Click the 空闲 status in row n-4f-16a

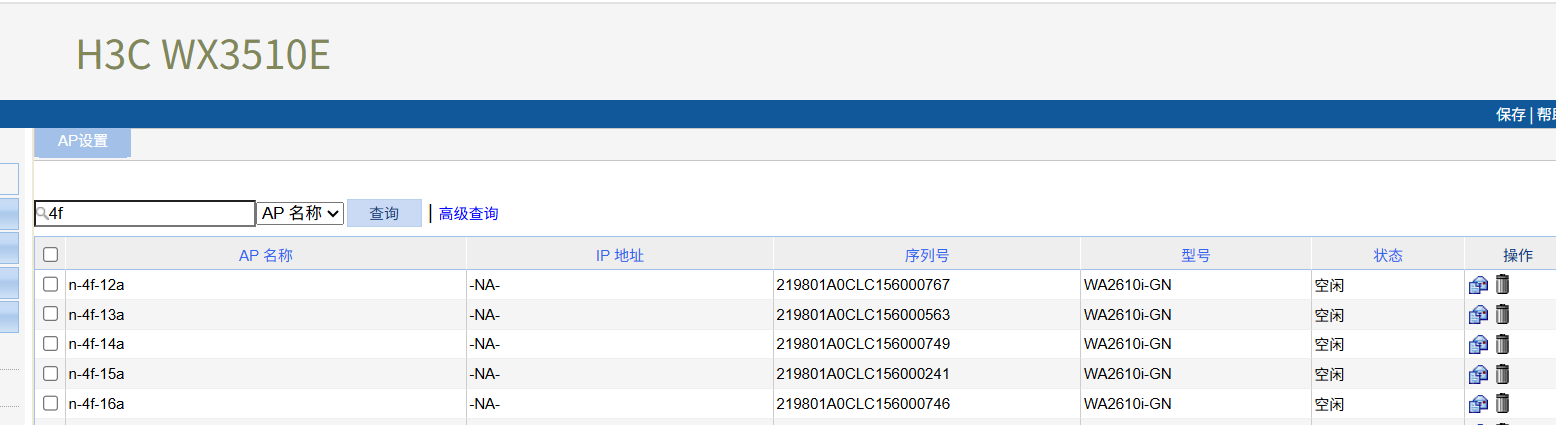pos(1329,404)
